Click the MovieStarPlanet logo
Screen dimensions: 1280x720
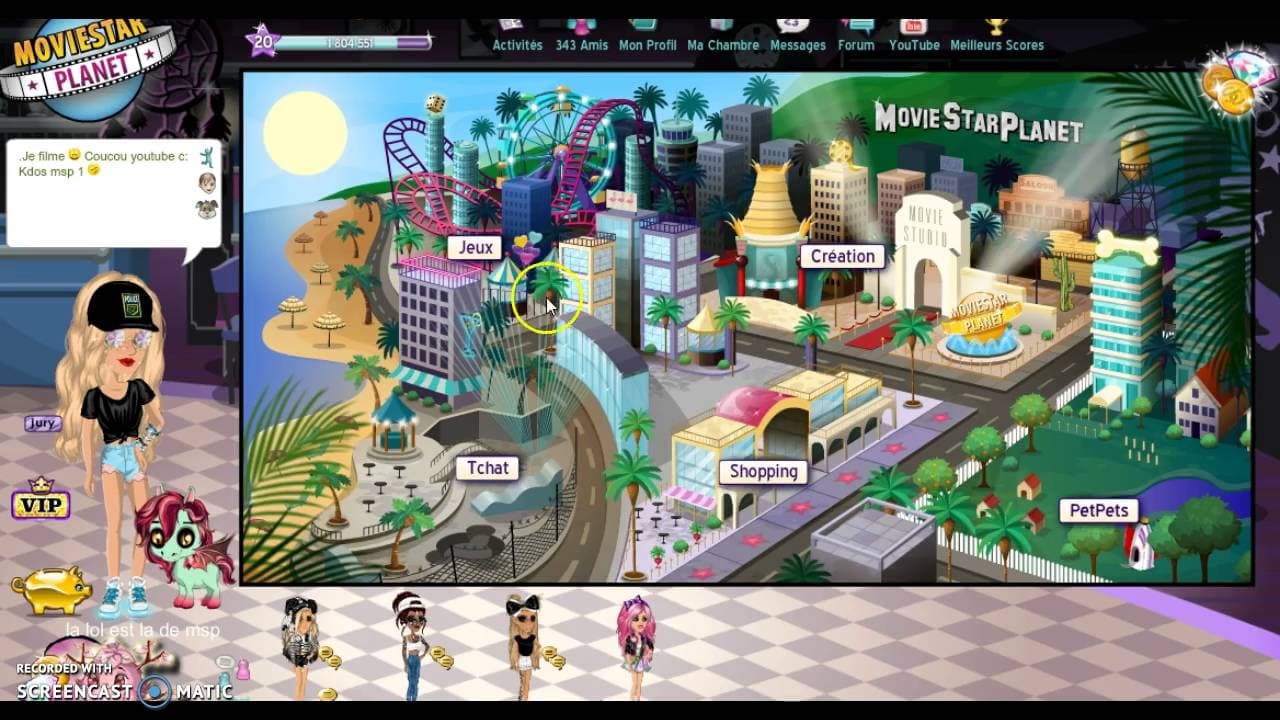pyautogui.click(x=87, y=67)
